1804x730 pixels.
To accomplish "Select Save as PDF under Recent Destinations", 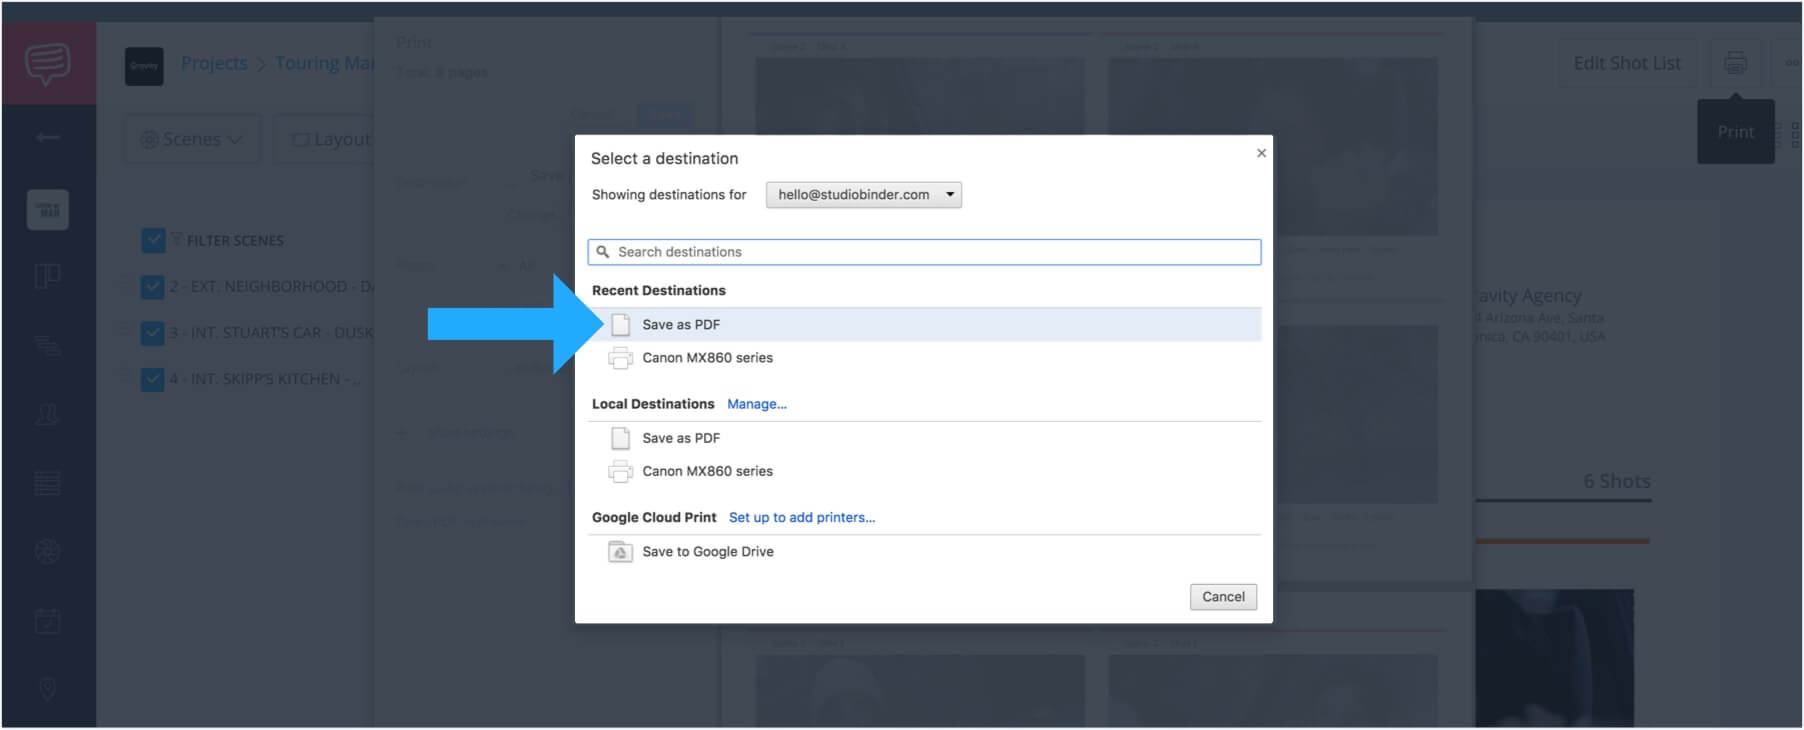I will pyautogui.click(x=925, y=324).
